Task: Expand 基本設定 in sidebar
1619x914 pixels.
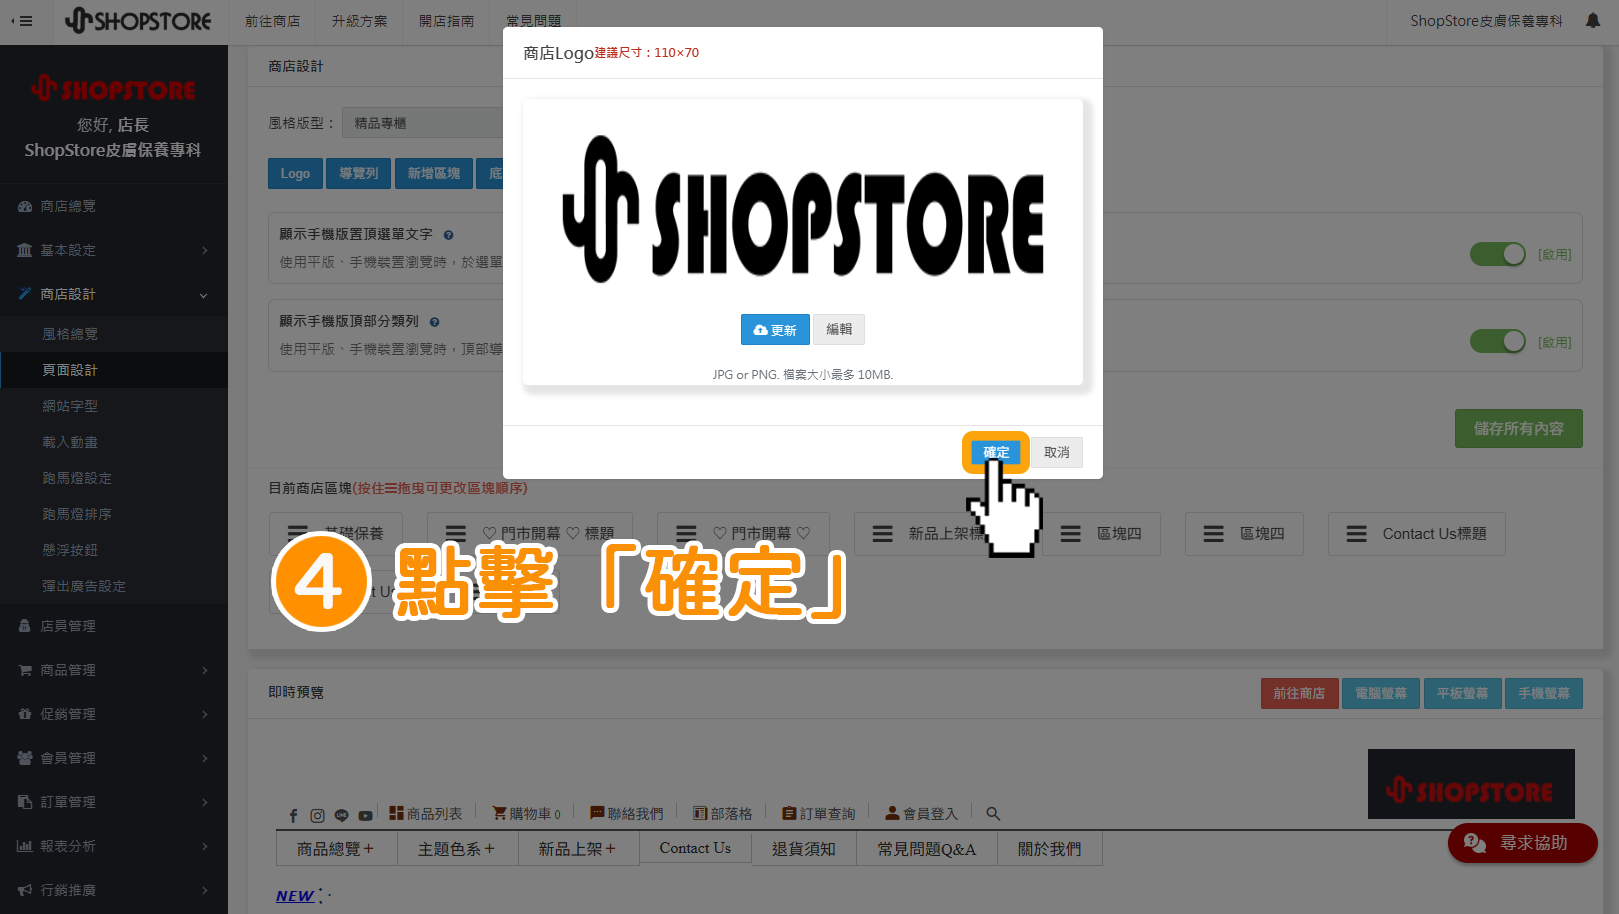Action: [113, 250]
